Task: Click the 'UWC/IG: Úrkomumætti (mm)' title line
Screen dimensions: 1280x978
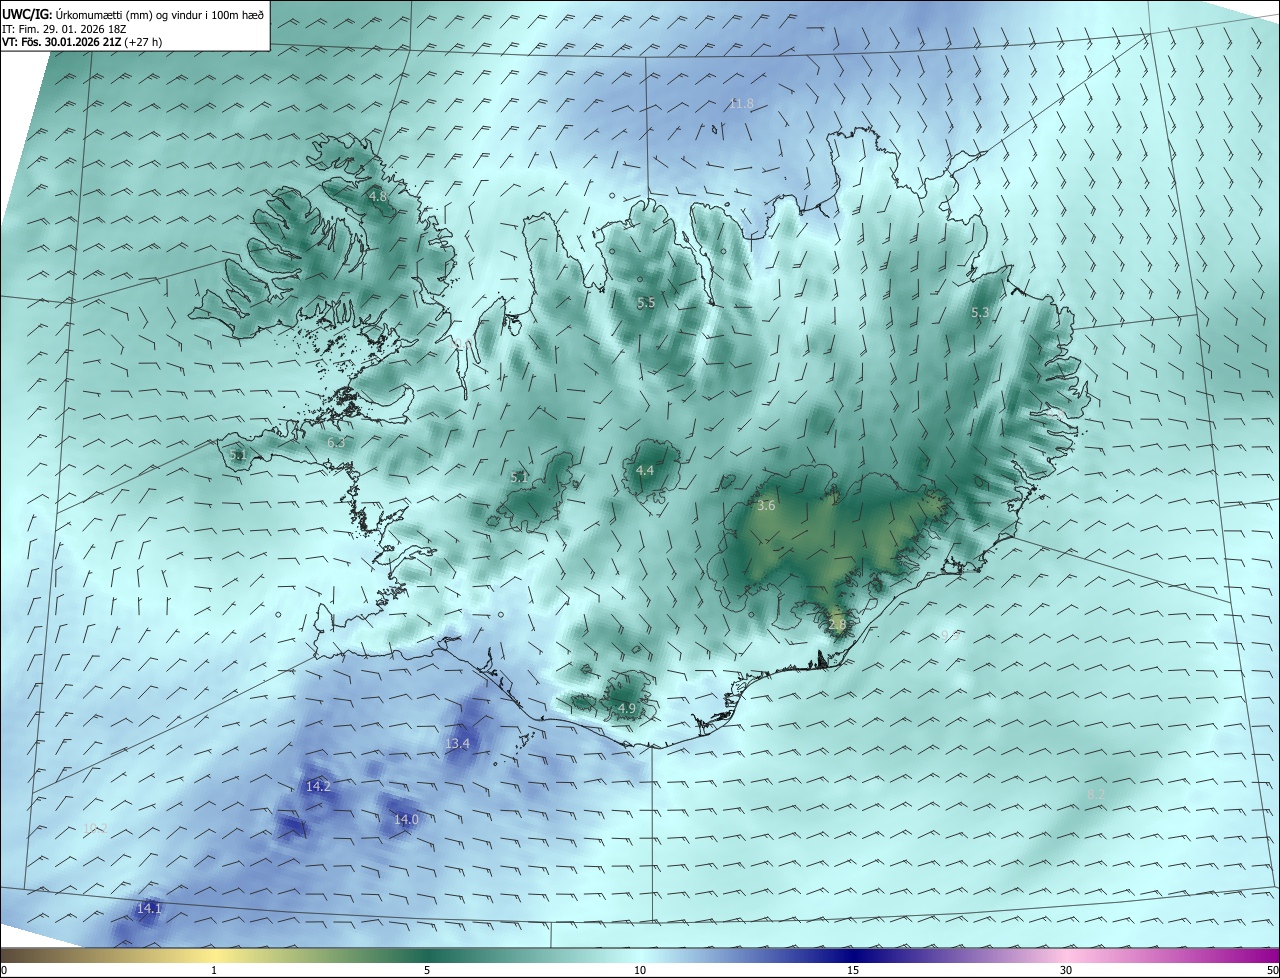Action: tap(133, 15)
